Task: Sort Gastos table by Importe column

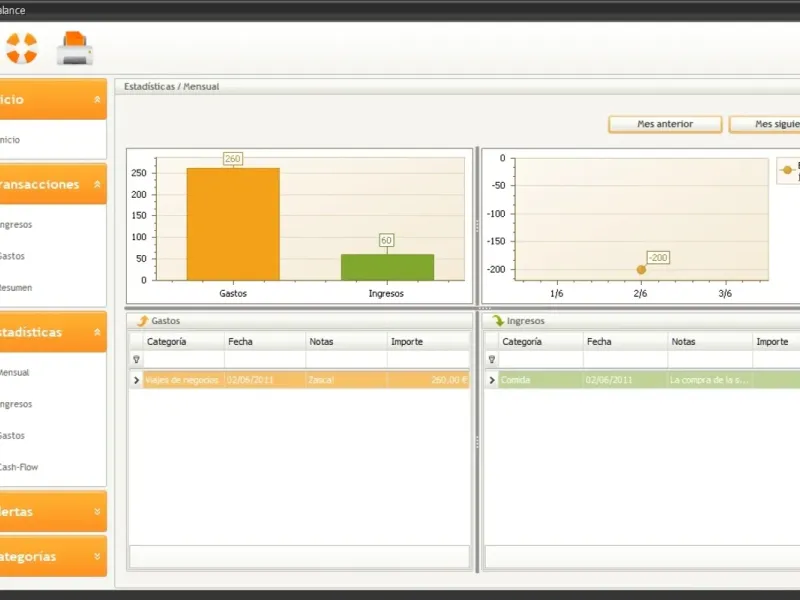Action: click(429, 341)
